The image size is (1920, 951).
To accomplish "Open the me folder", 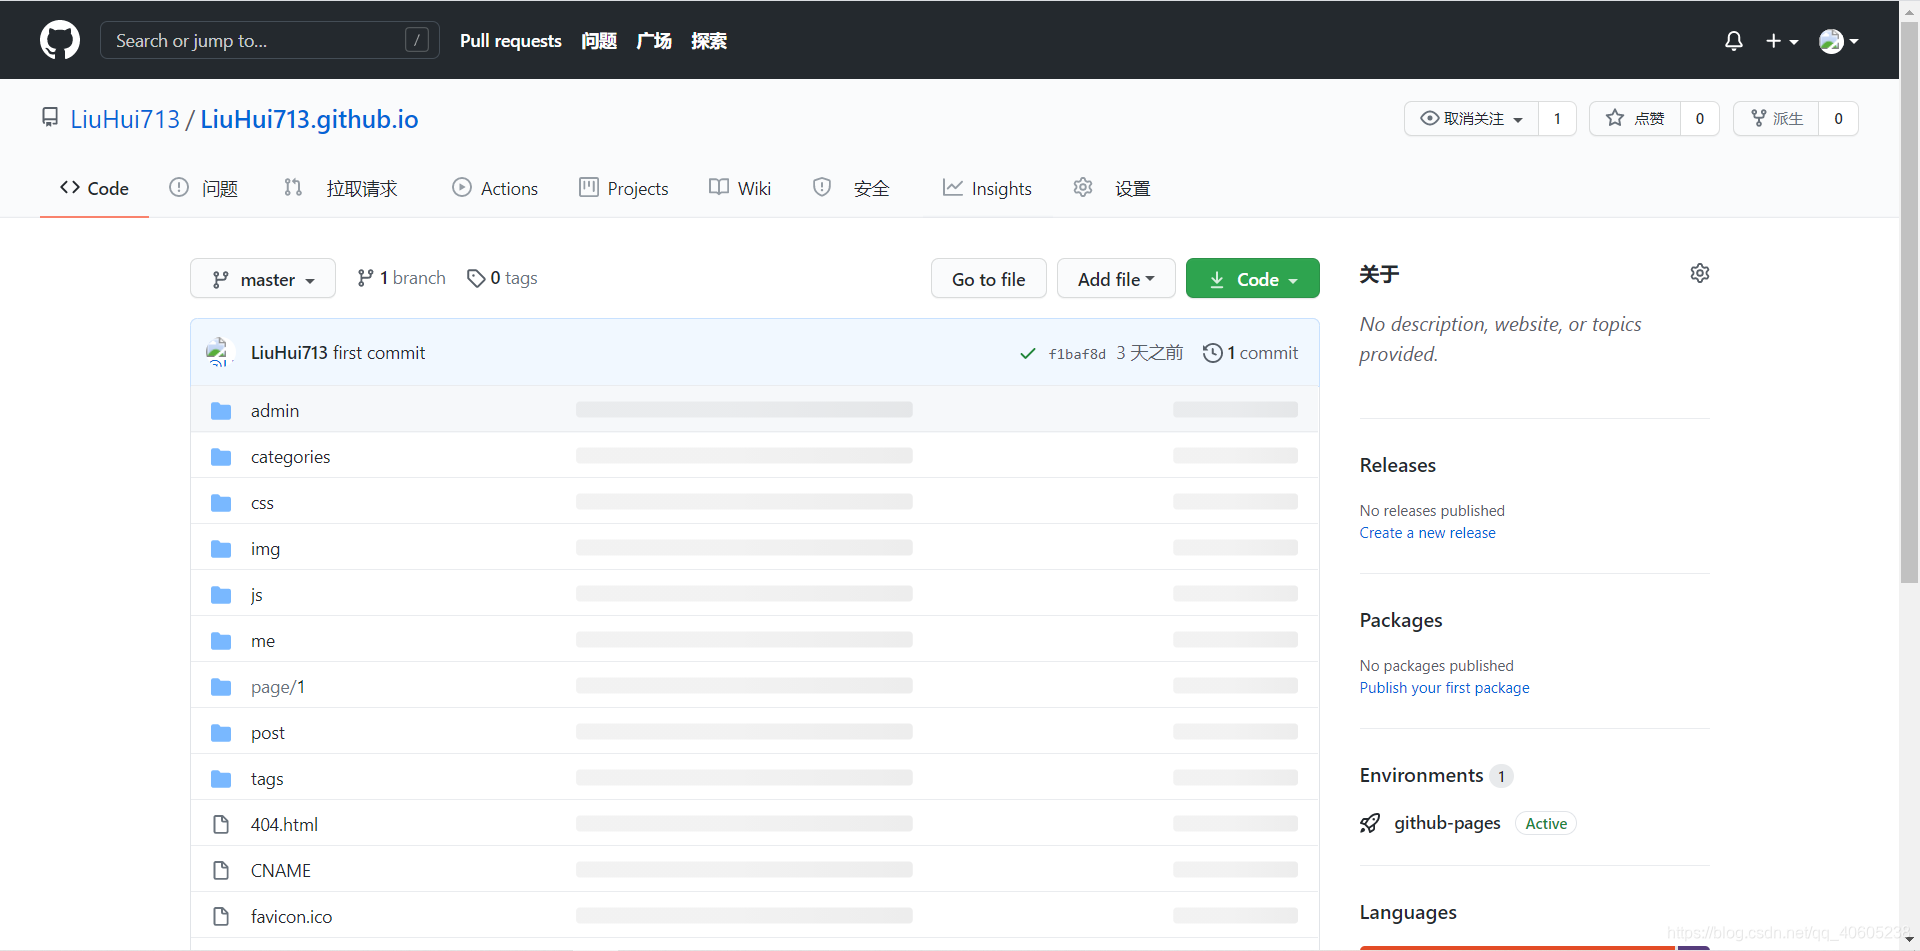I will [x=263, y=641].
